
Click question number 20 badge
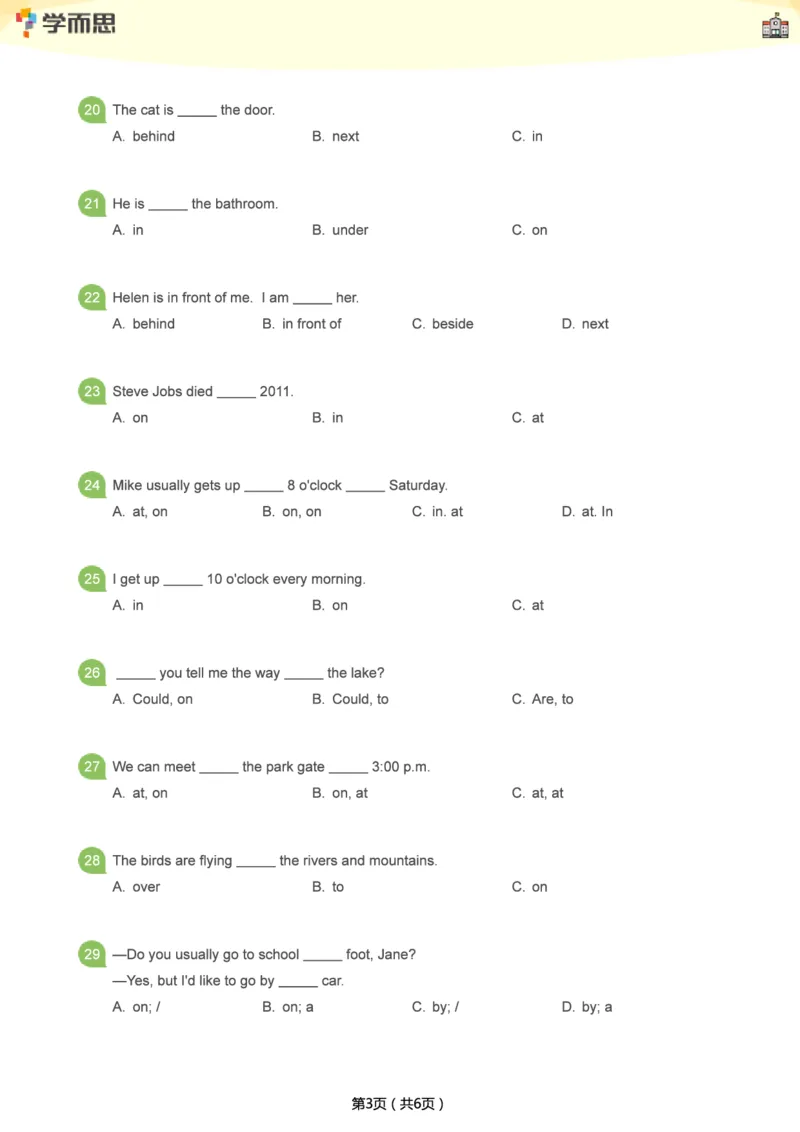point(92,110)
